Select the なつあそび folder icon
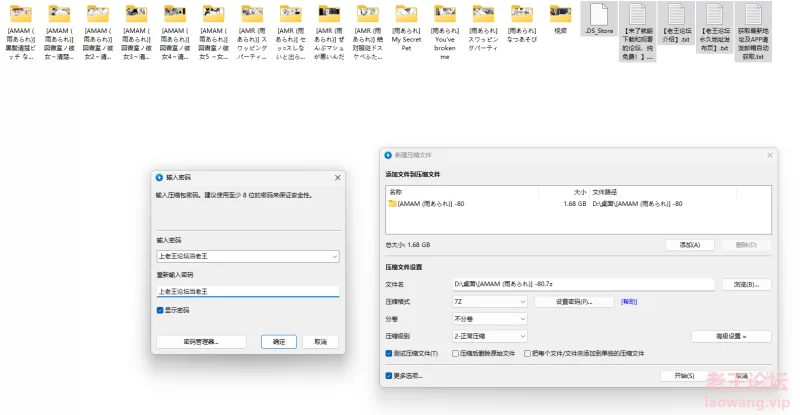The image size is (800, 415). pyautogui.click(x=522, y=14)
